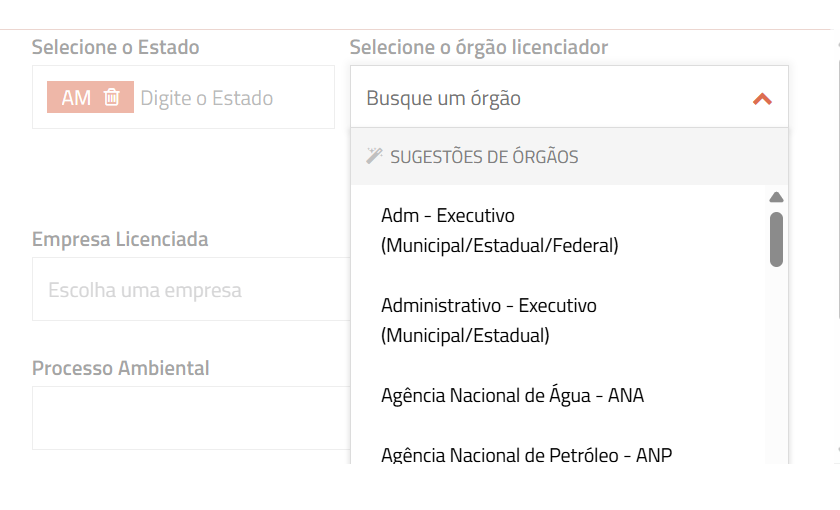This screenshot has height=510, width=840.
Task: Click the Empresa Licenciada label
Action: coord(120,240)
